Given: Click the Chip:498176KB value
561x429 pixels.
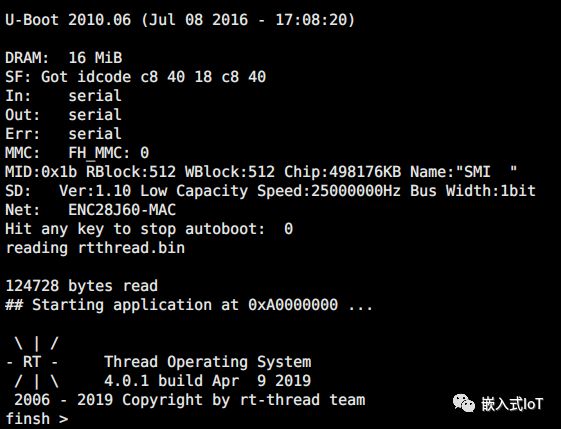Looking at the screenshot, I should [342, 172].
